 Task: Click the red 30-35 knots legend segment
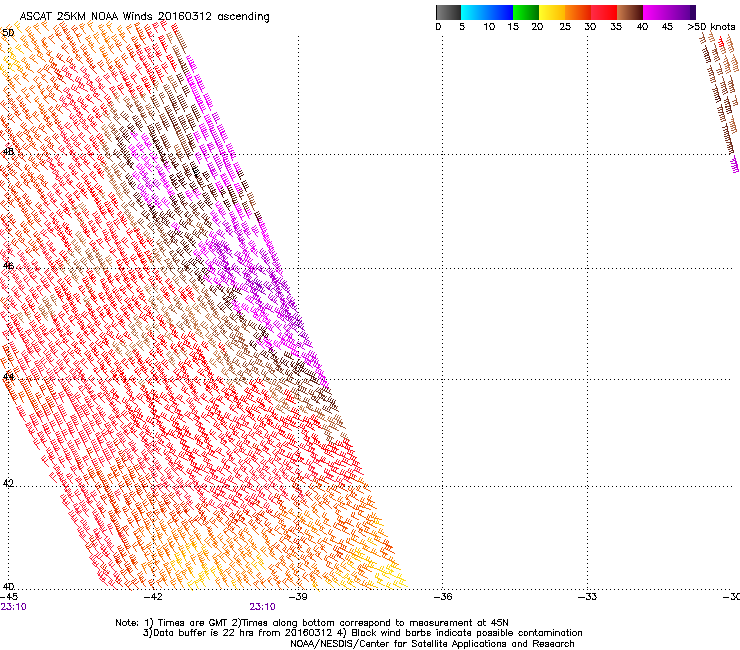click(604, 12)
